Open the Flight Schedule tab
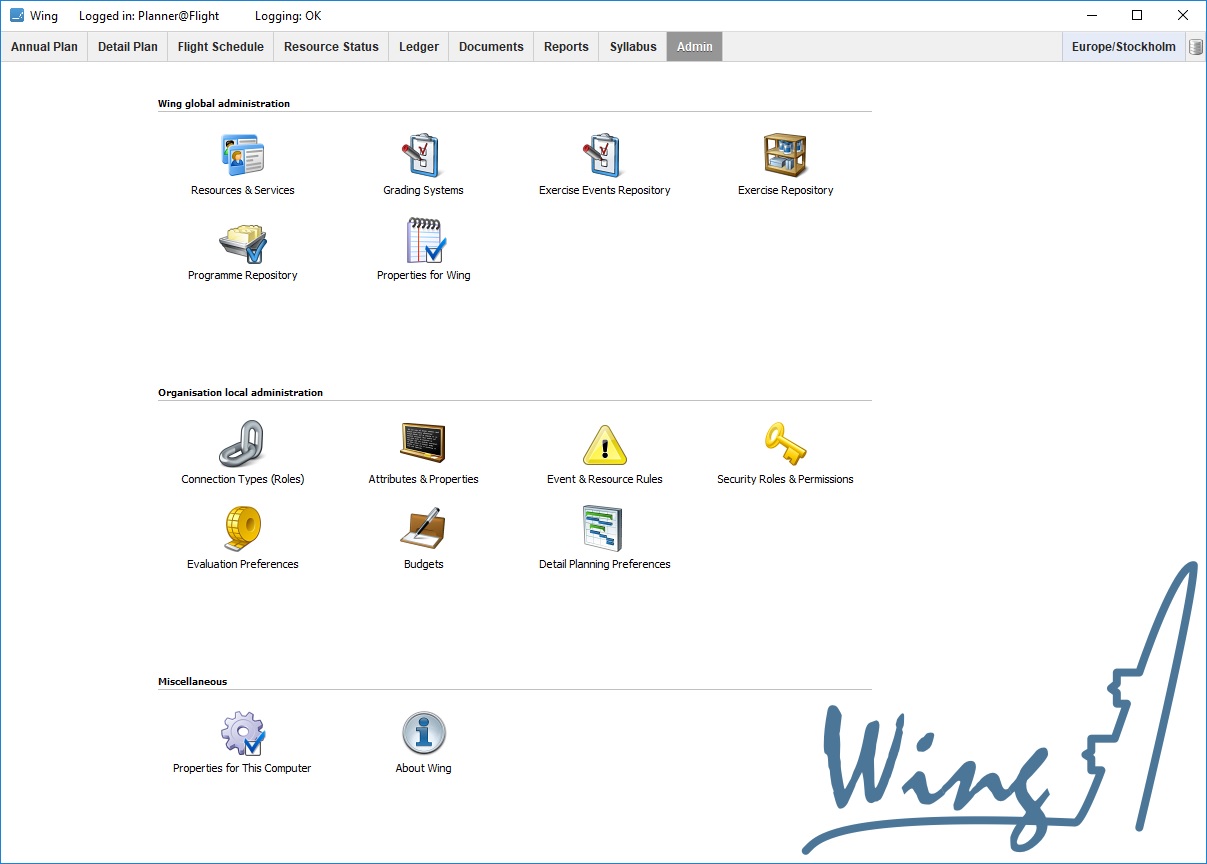The image size is (1207, 864). 221,47
